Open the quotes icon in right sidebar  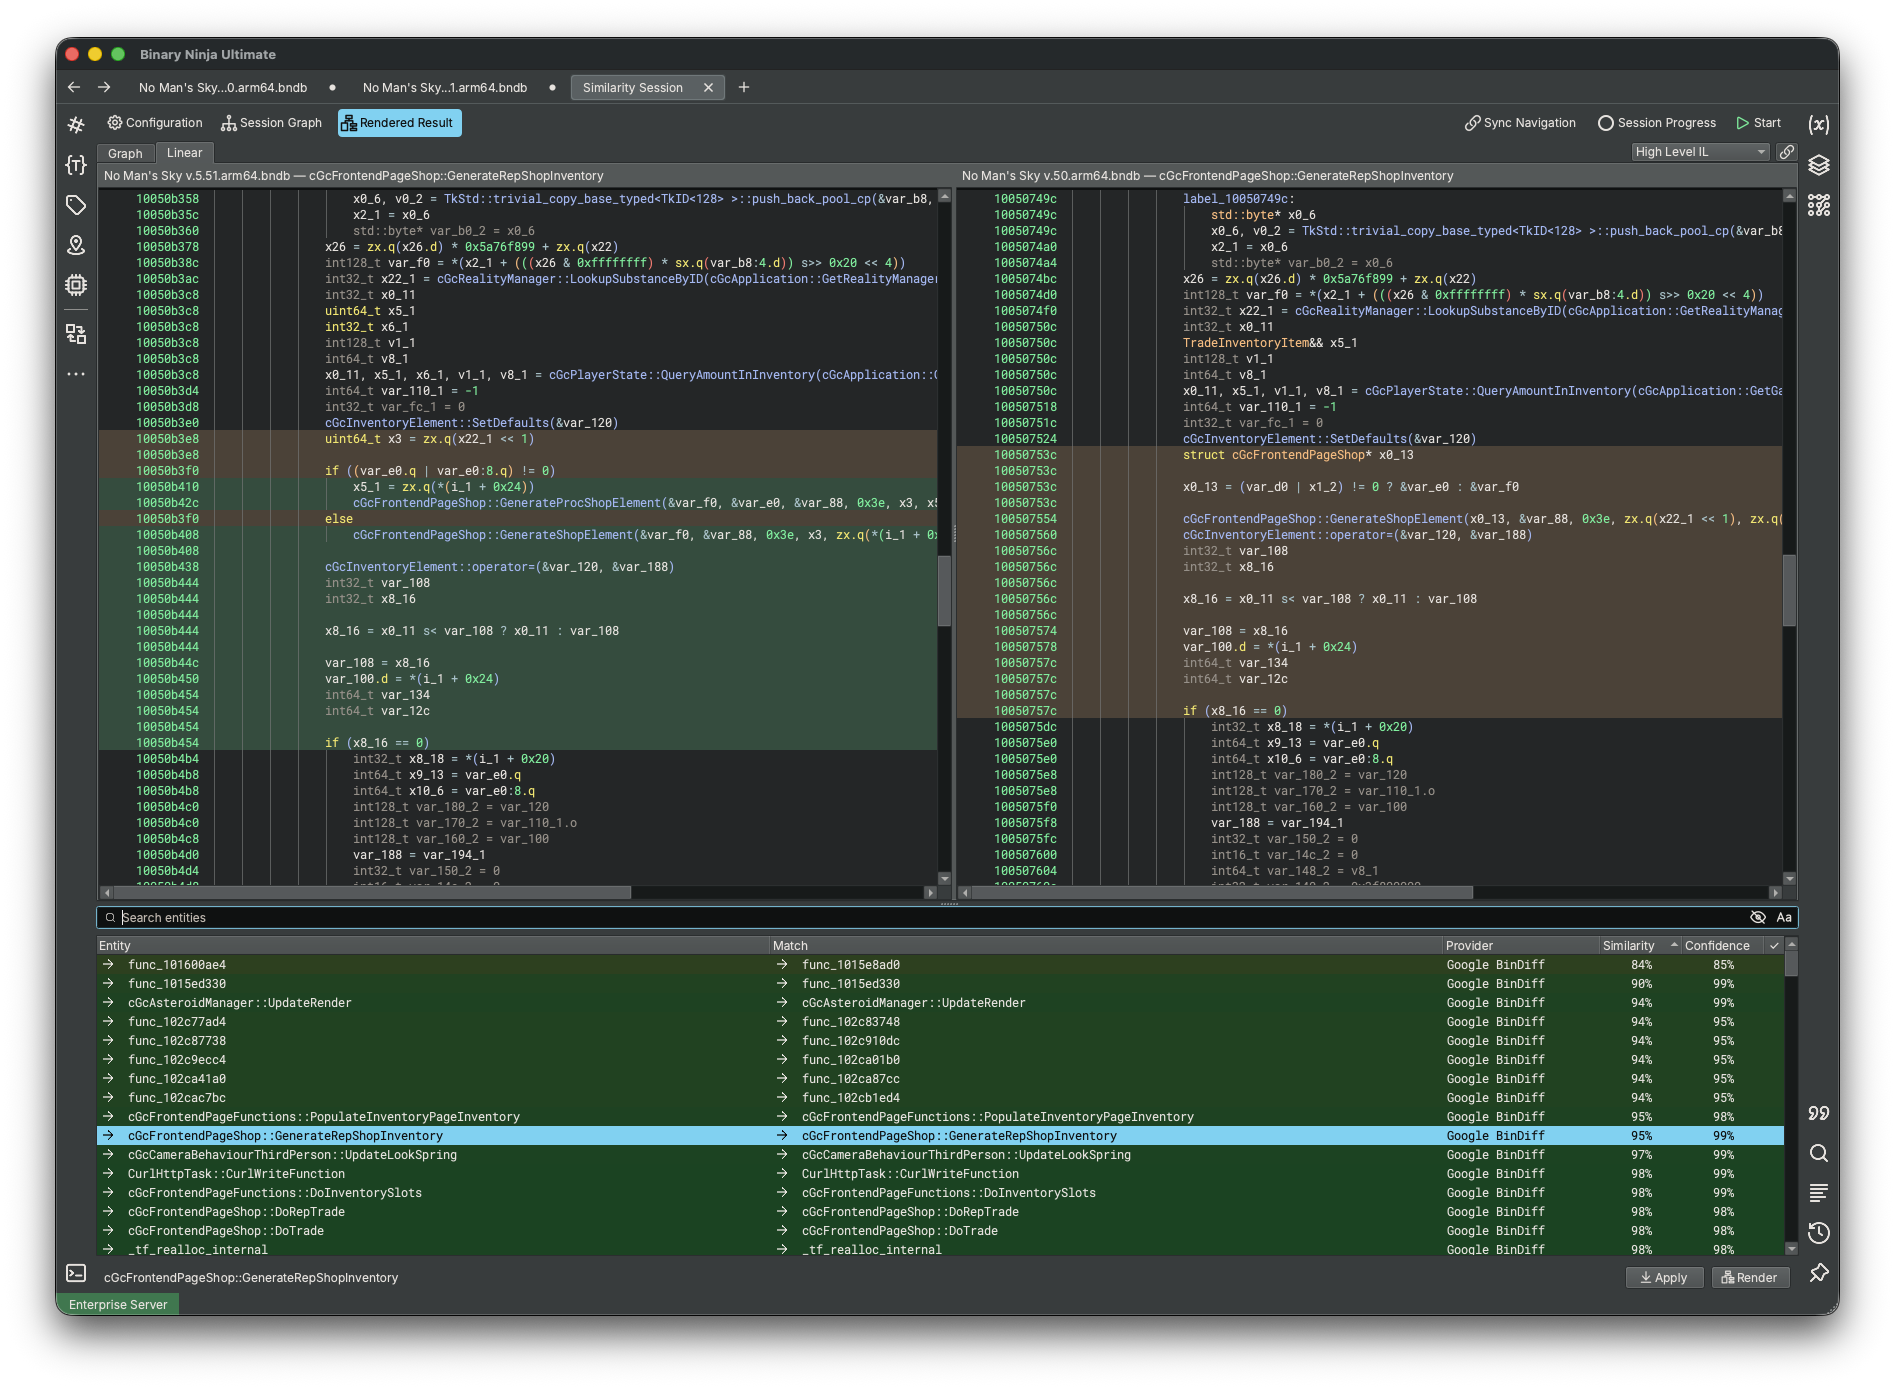1819,1113
